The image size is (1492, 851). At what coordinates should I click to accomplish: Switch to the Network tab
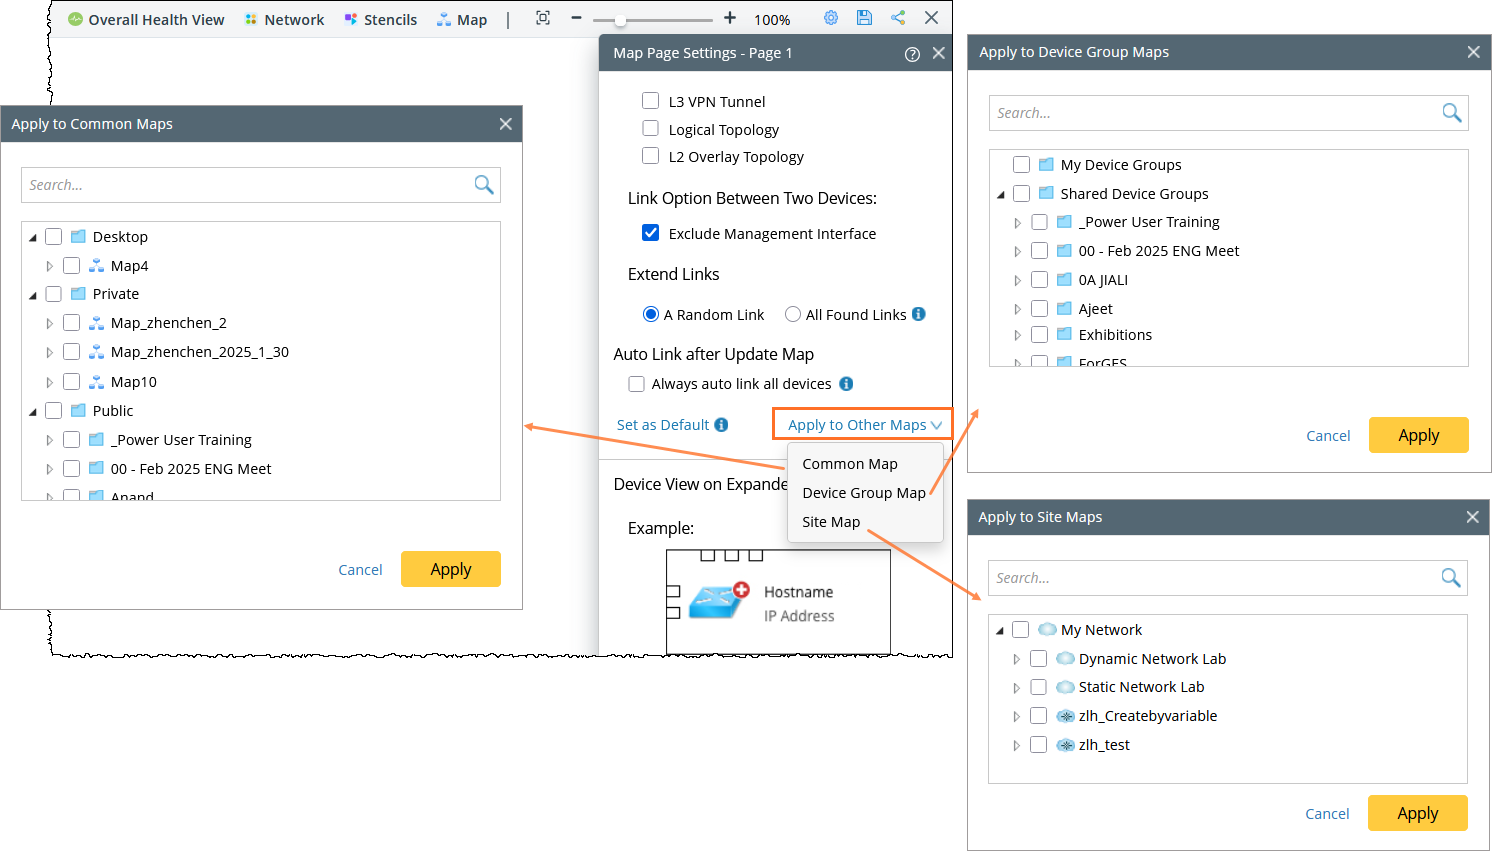click(284, 20)
